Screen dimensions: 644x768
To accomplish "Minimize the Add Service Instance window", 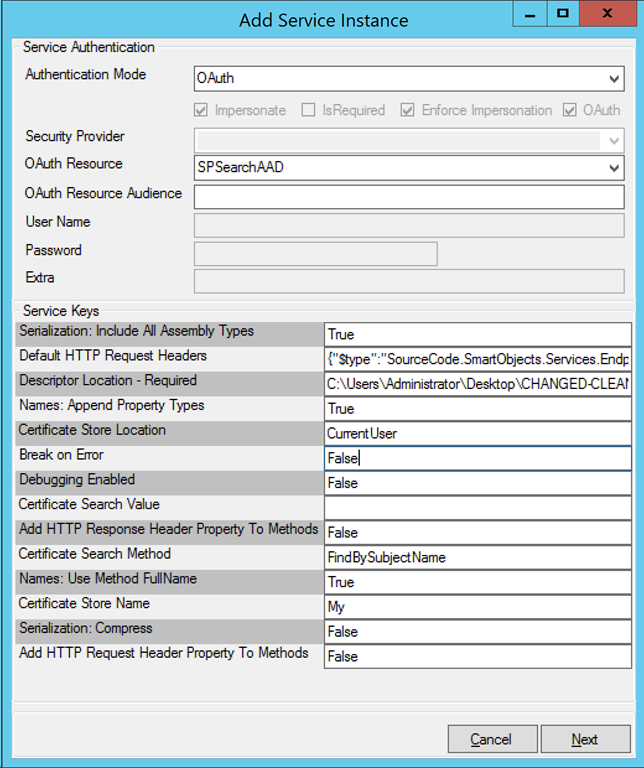I will pos(529,13).
